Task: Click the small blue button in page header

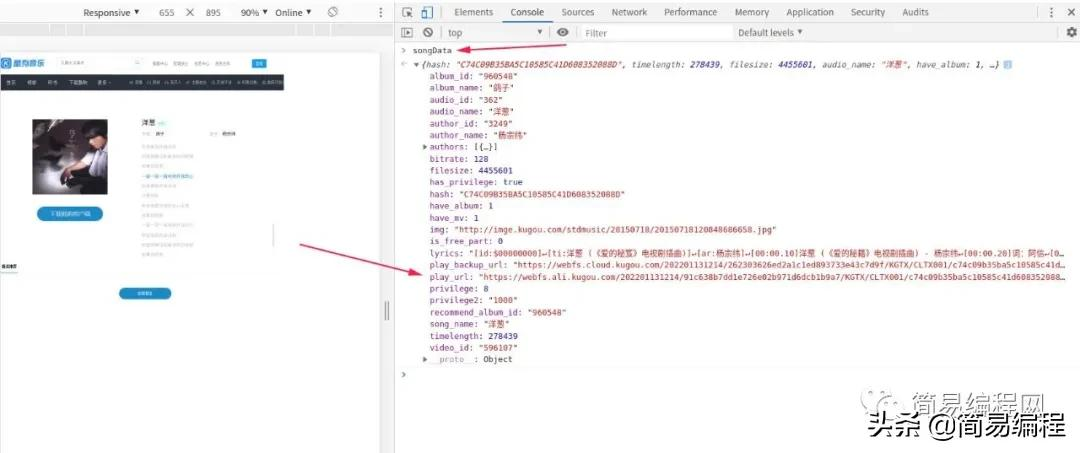Action: [x=259, y=63]
